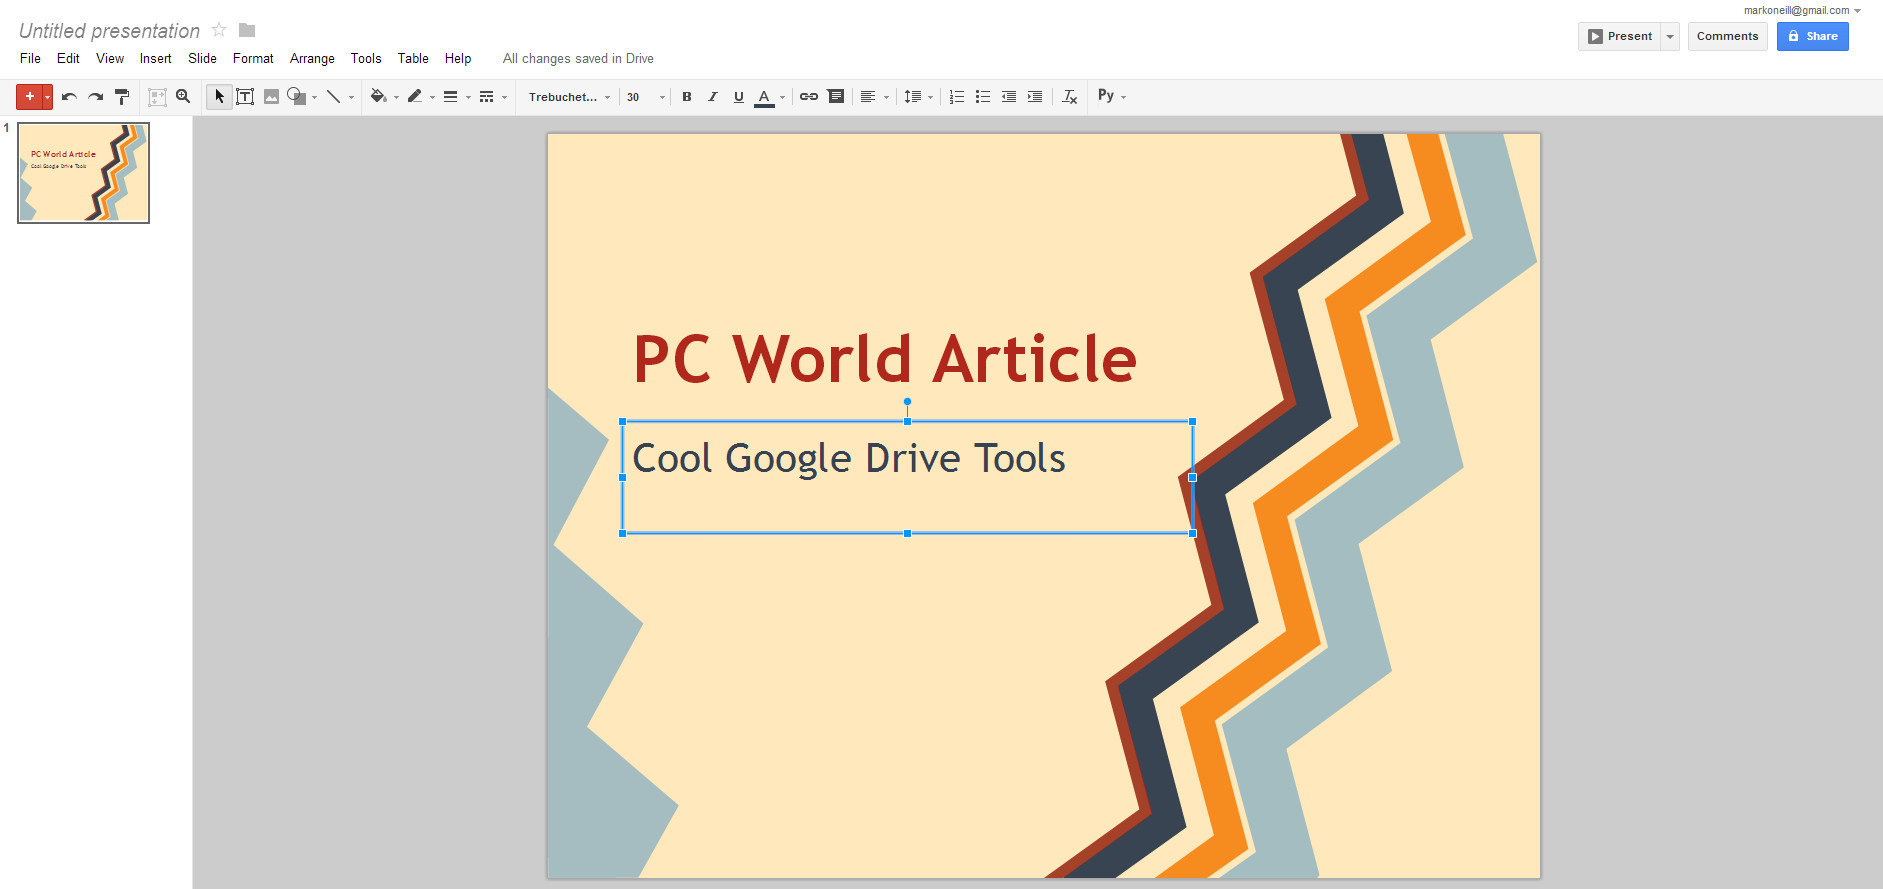Toggle italic formatting

[713, 97]
